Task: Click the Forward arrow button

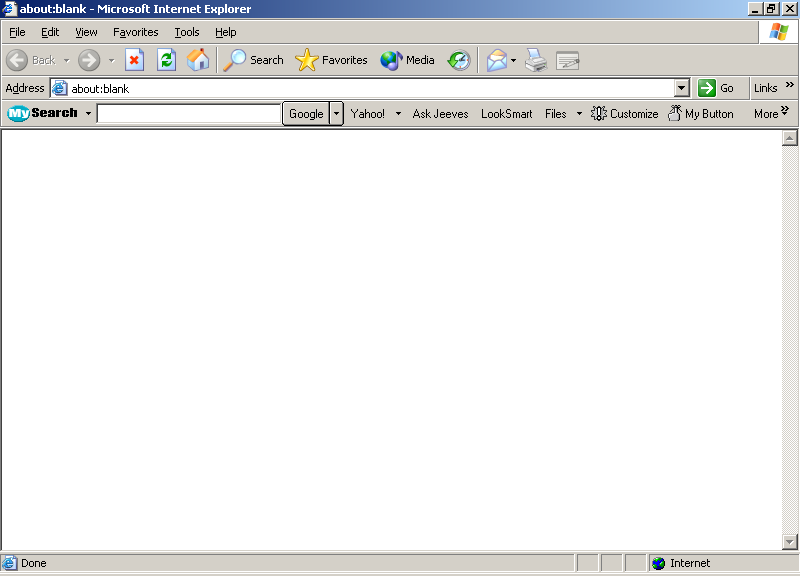Action: tap(89, 60)
